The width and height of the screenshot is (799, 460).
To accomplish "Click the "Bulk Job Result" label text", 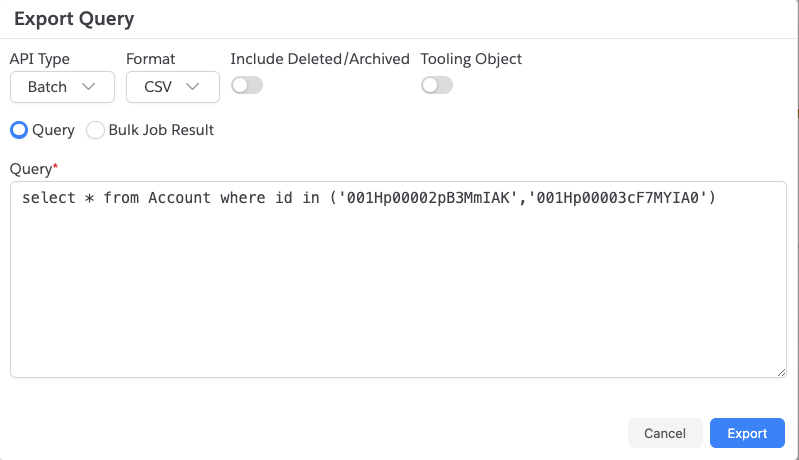I will click(x=161, y=130).
